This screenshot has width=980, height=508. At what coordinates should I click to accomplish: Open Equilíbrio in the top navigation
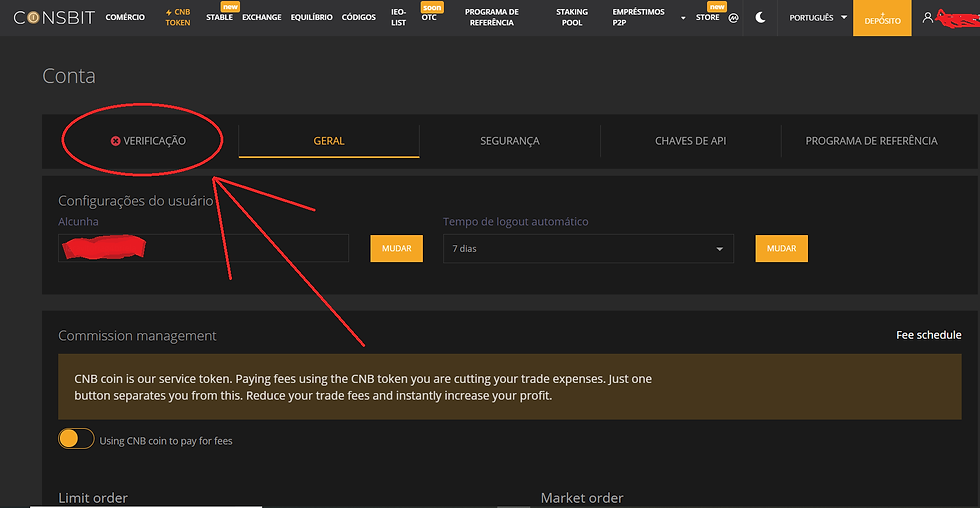[x=311, y=17]
